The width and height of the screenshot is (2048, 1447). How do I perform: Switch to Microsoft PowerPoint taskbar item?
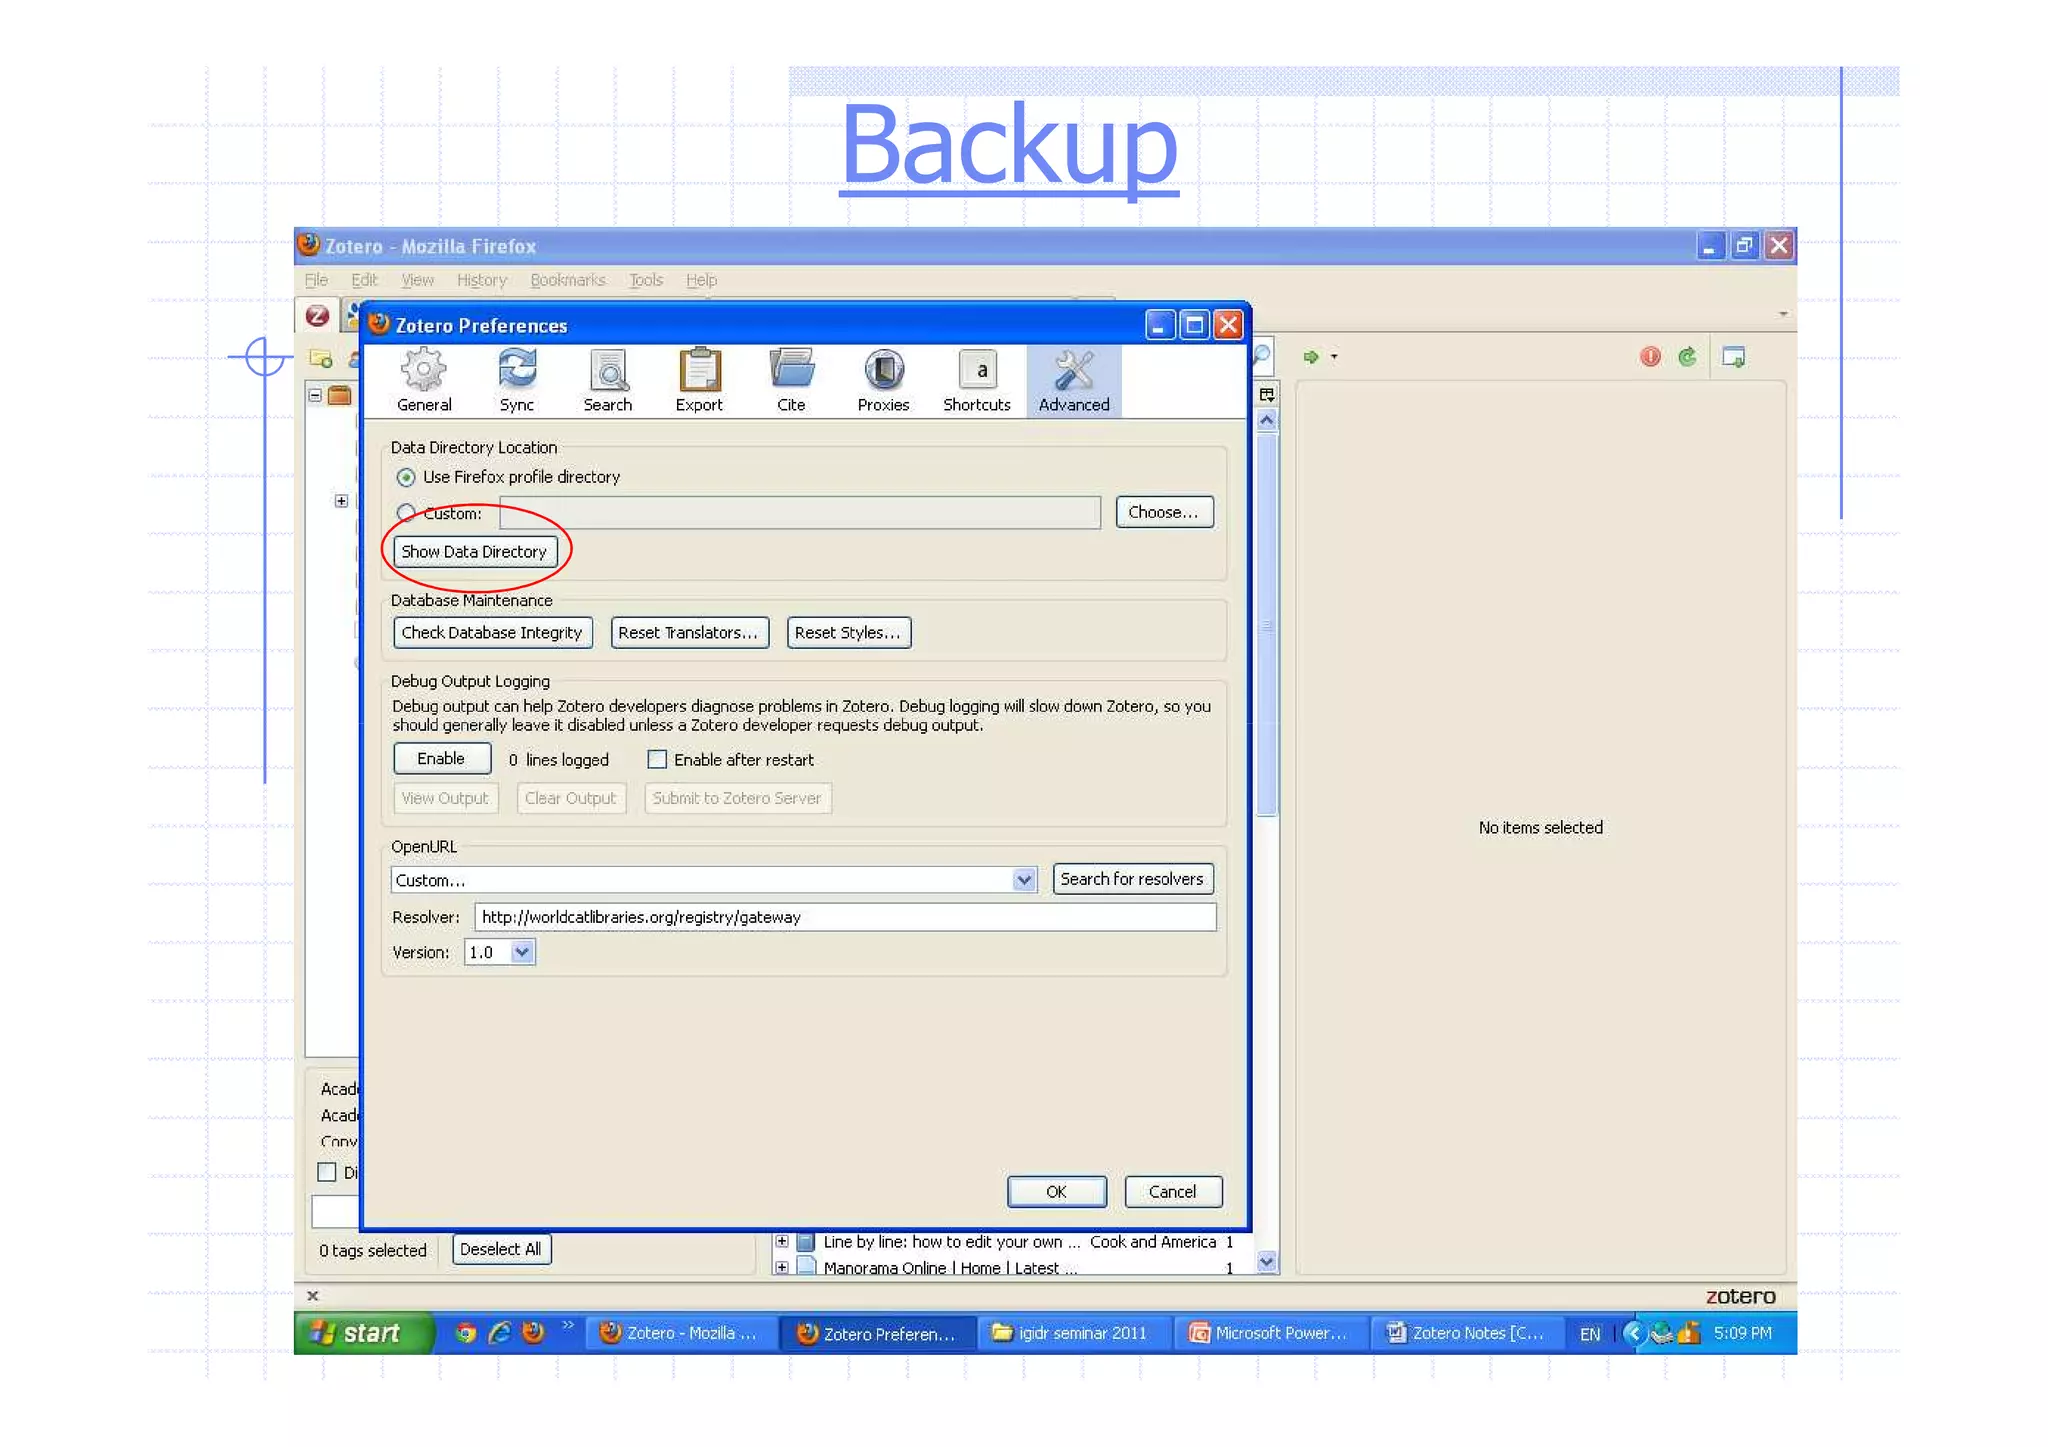click(x=1270, y=1333)
